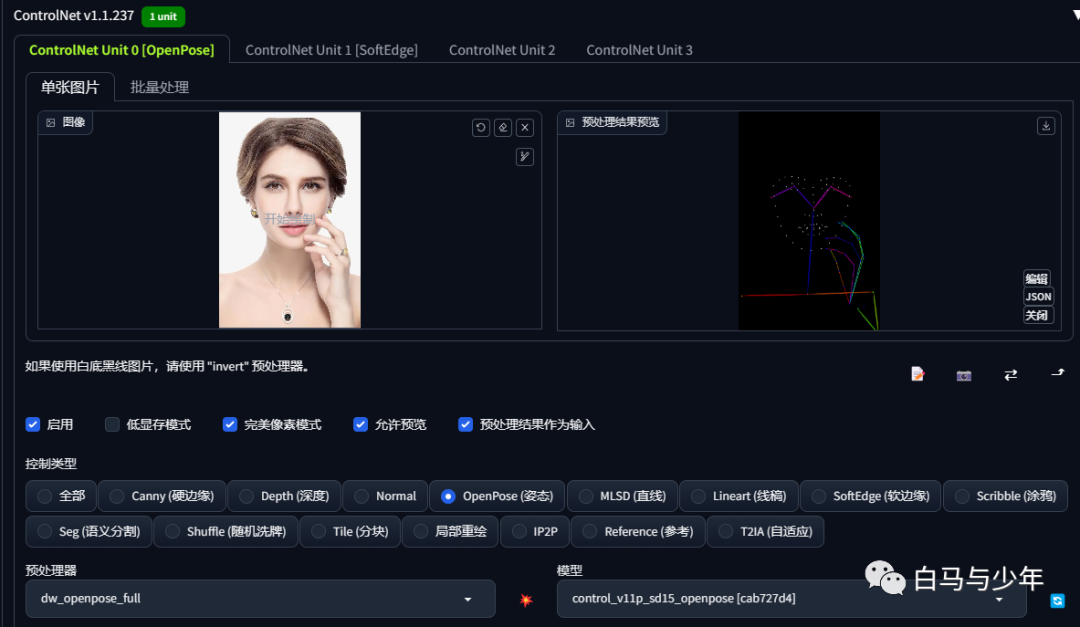Select the Shuffle (随机洗牌) control type

[x=226, y=531]
